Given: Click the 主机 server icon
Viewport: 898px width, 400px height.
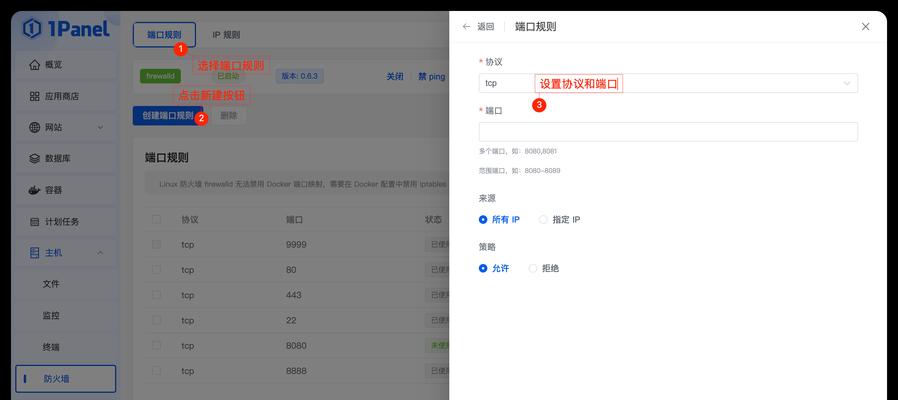Looking at the screenshot, I should click(x=34, y=253).
